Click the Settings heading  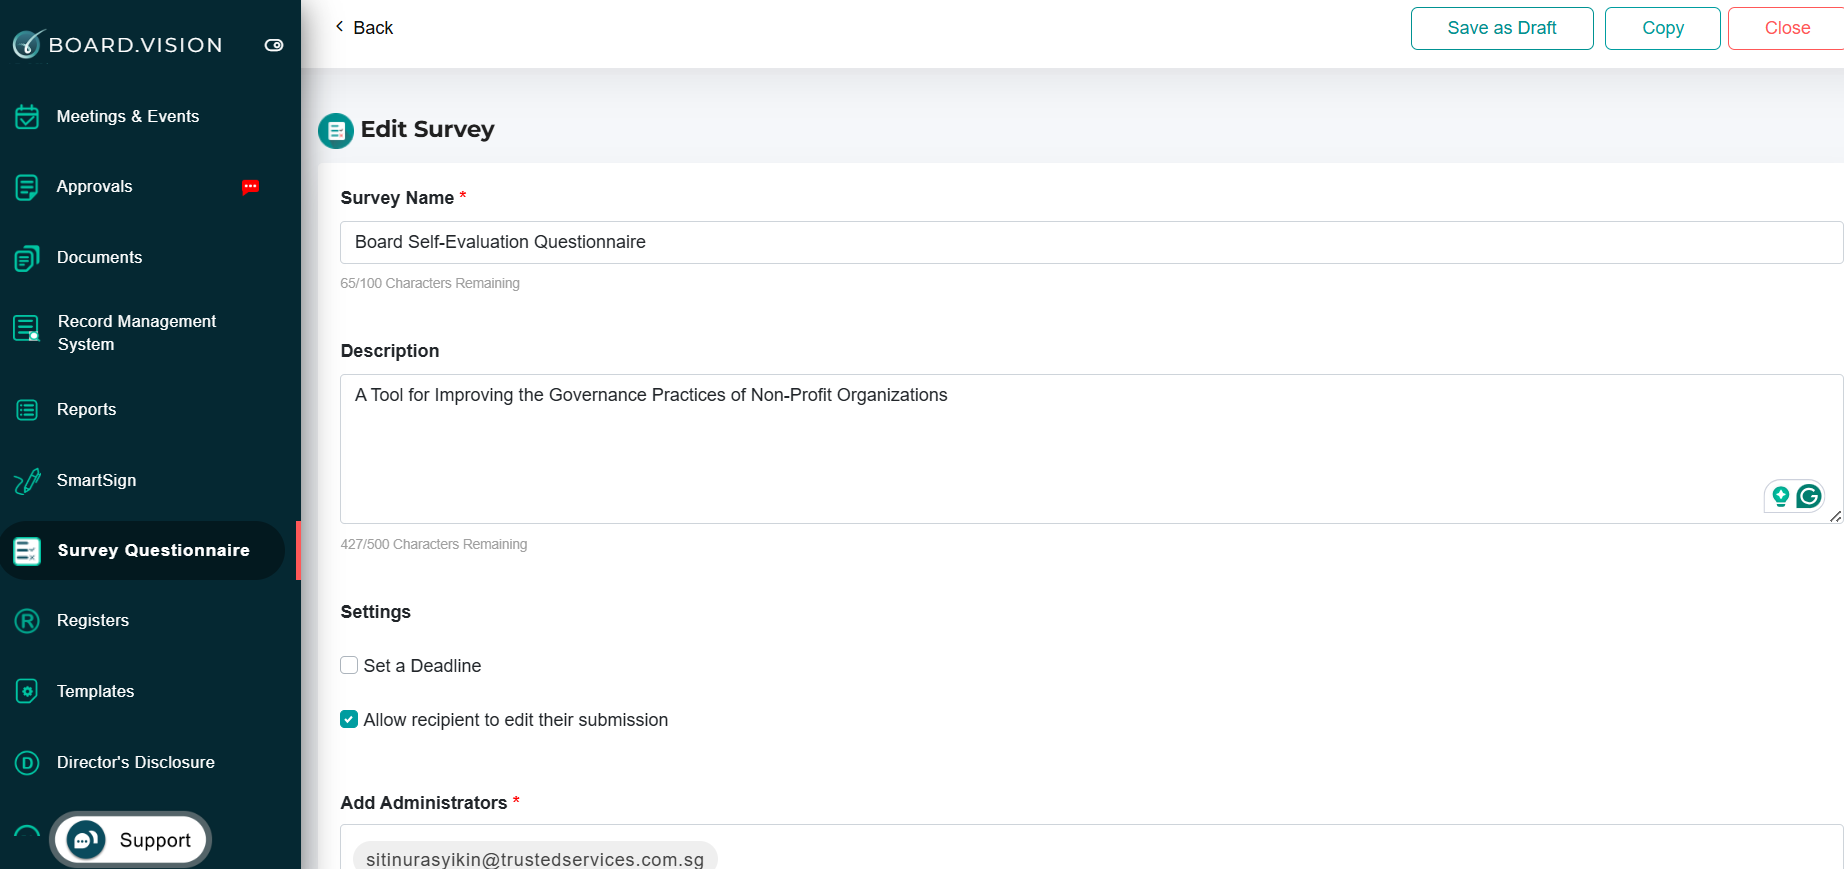(376, 612)
